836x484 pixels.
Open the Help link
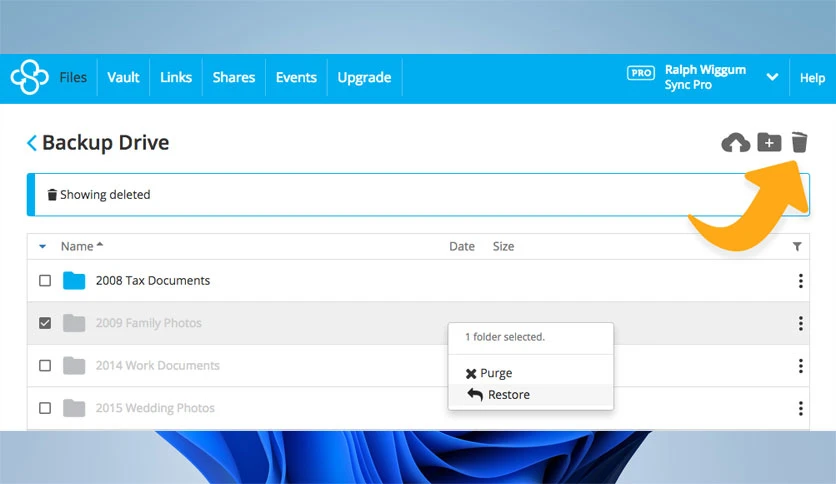(812, 78)
